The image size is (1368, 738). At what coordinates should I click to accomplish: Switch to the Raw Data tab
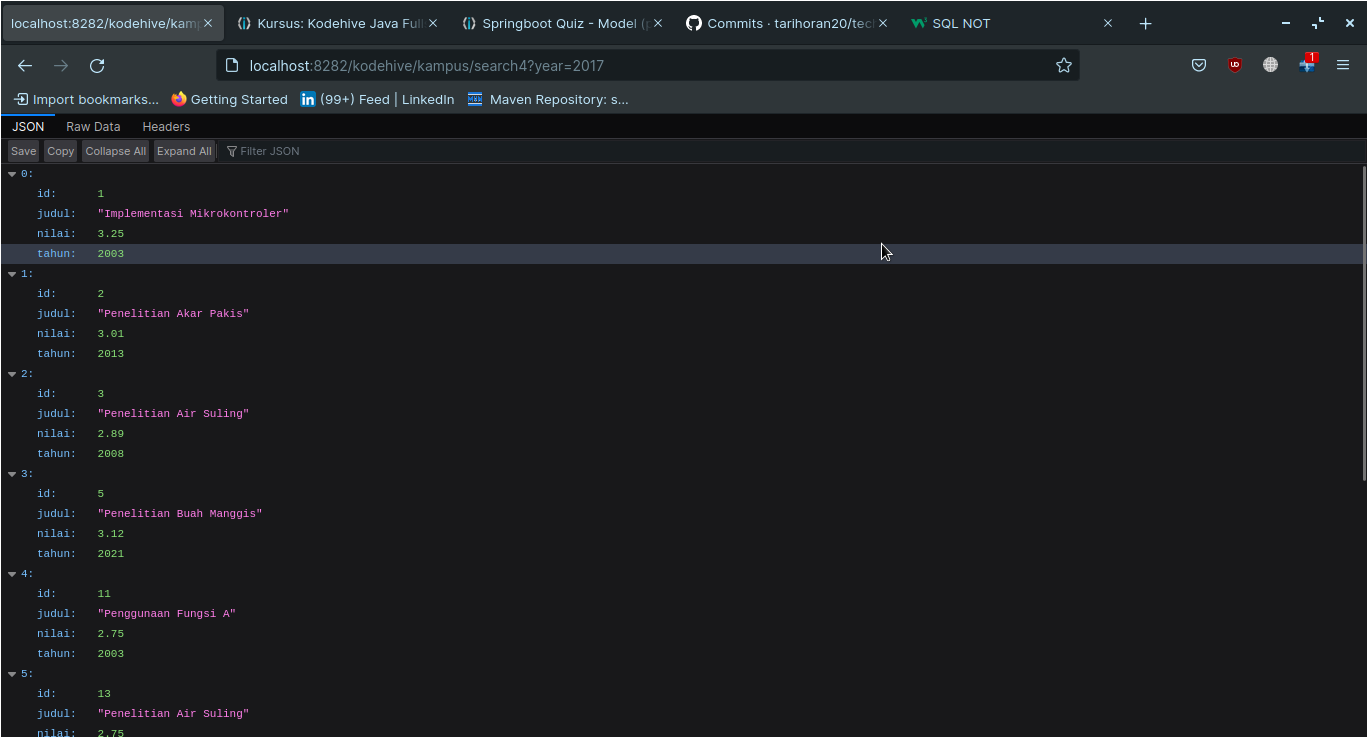[x=93, y=126]
